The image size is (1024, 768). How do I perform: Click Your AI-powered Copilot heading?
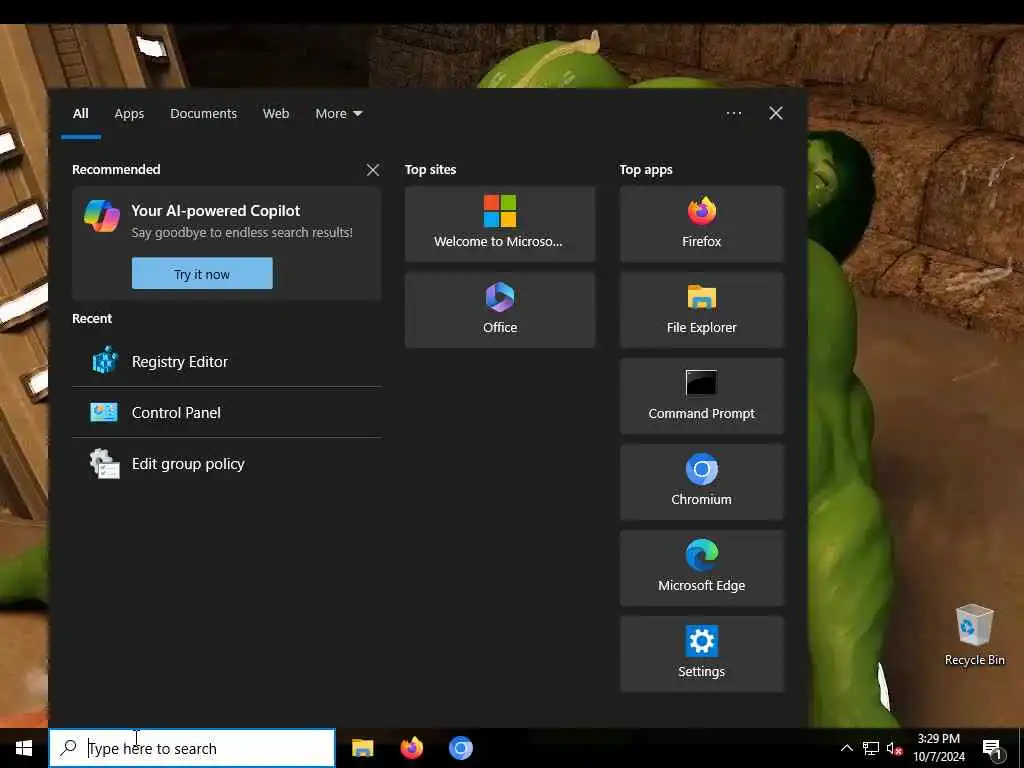point(216,210)
